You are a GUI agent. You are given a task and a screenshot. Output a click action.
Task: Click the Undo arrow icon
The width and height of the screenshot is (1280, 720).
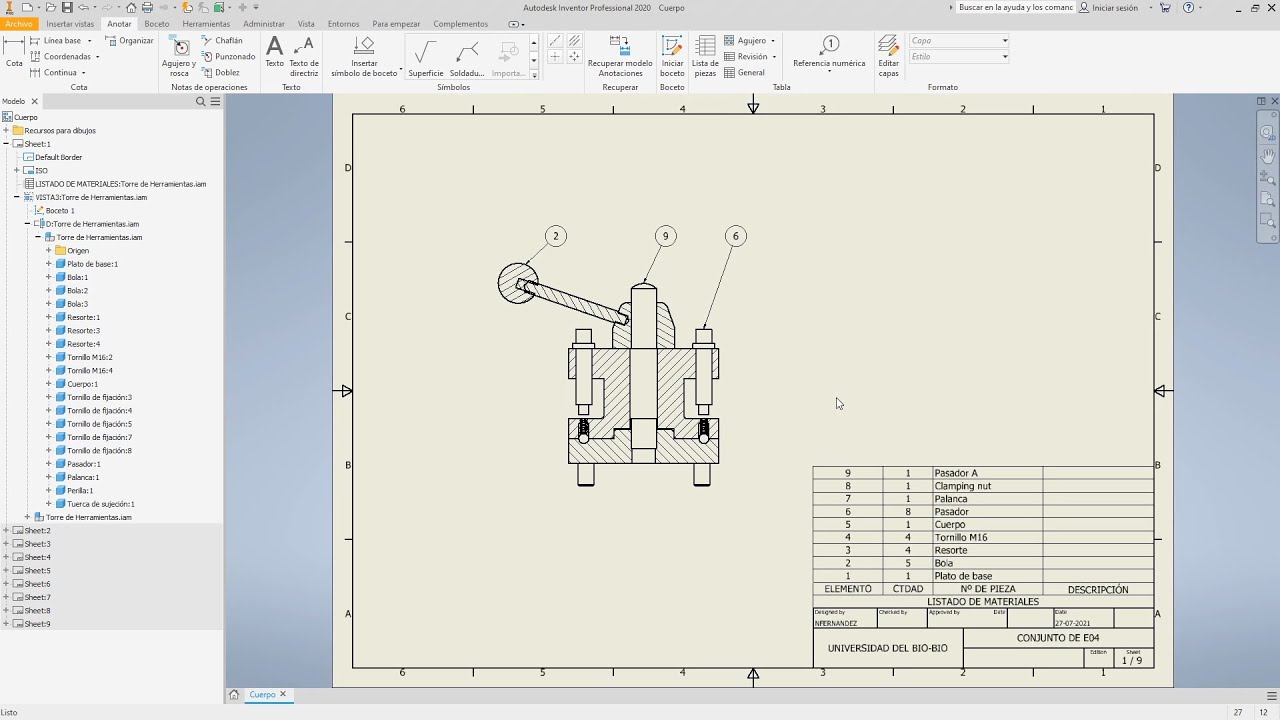pyautogui.click(x=84, y=7)
